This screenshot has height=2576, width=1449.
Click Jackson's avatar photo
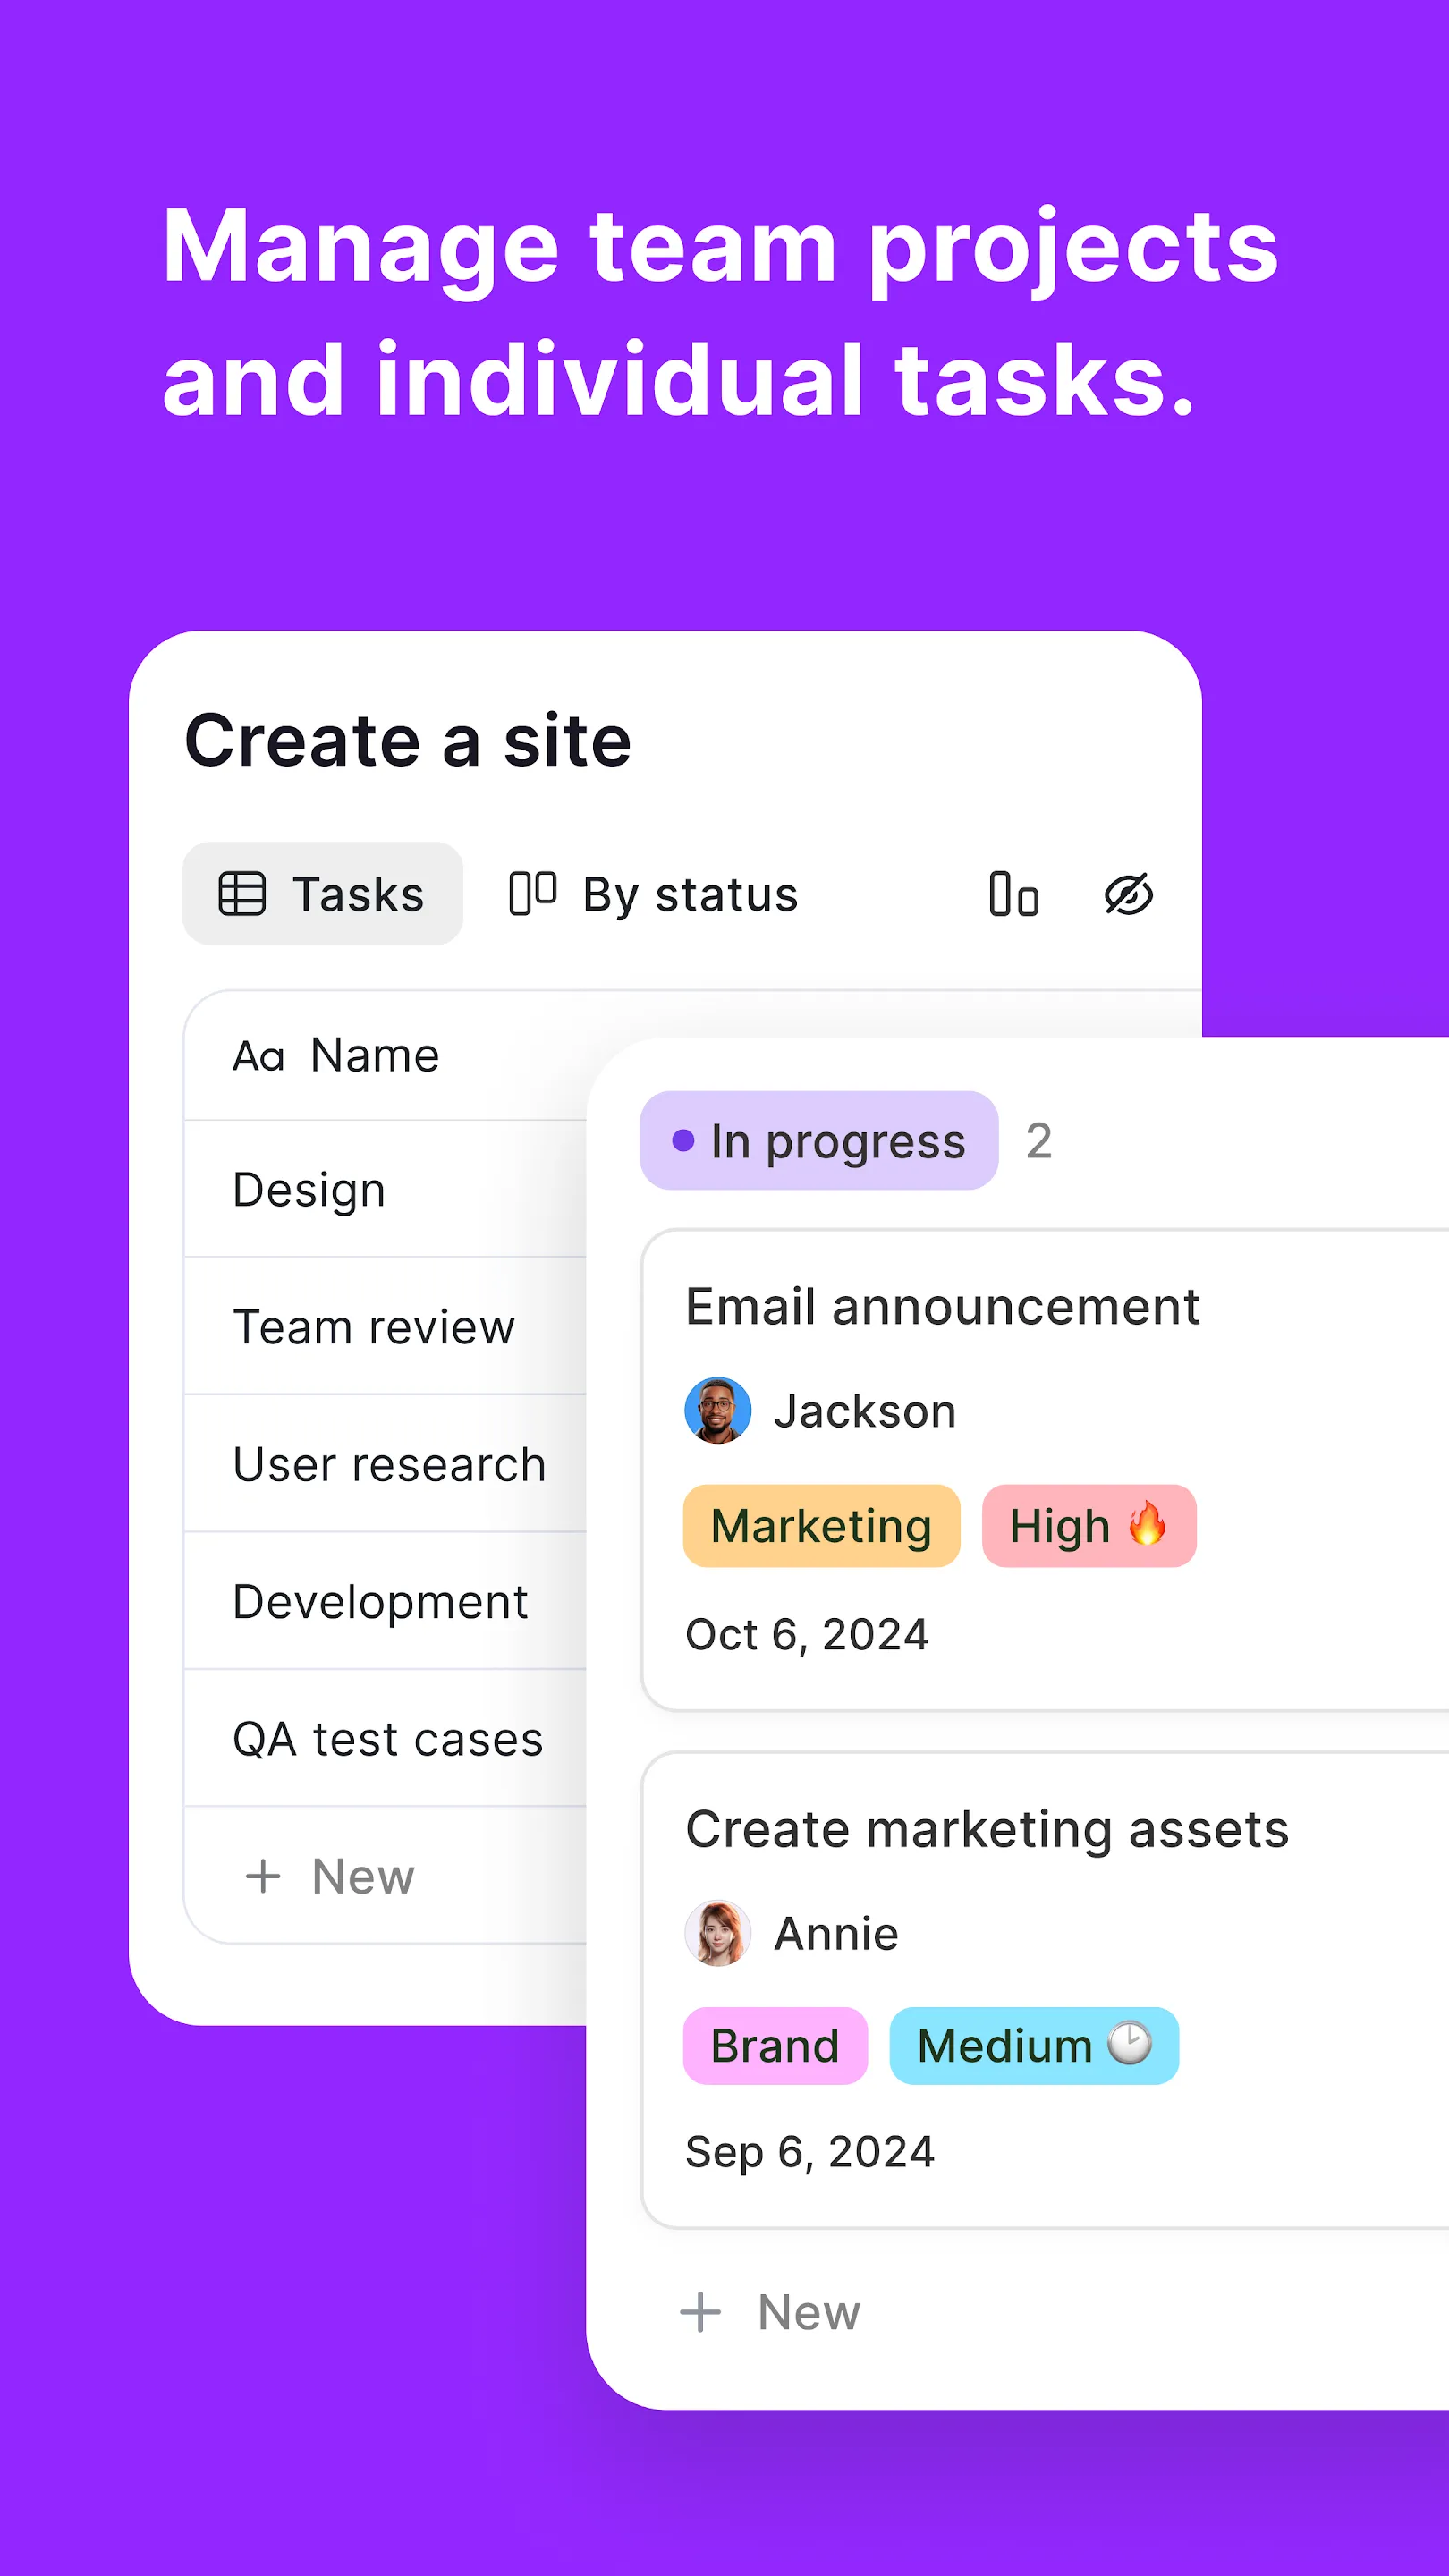click(718, 1410)
